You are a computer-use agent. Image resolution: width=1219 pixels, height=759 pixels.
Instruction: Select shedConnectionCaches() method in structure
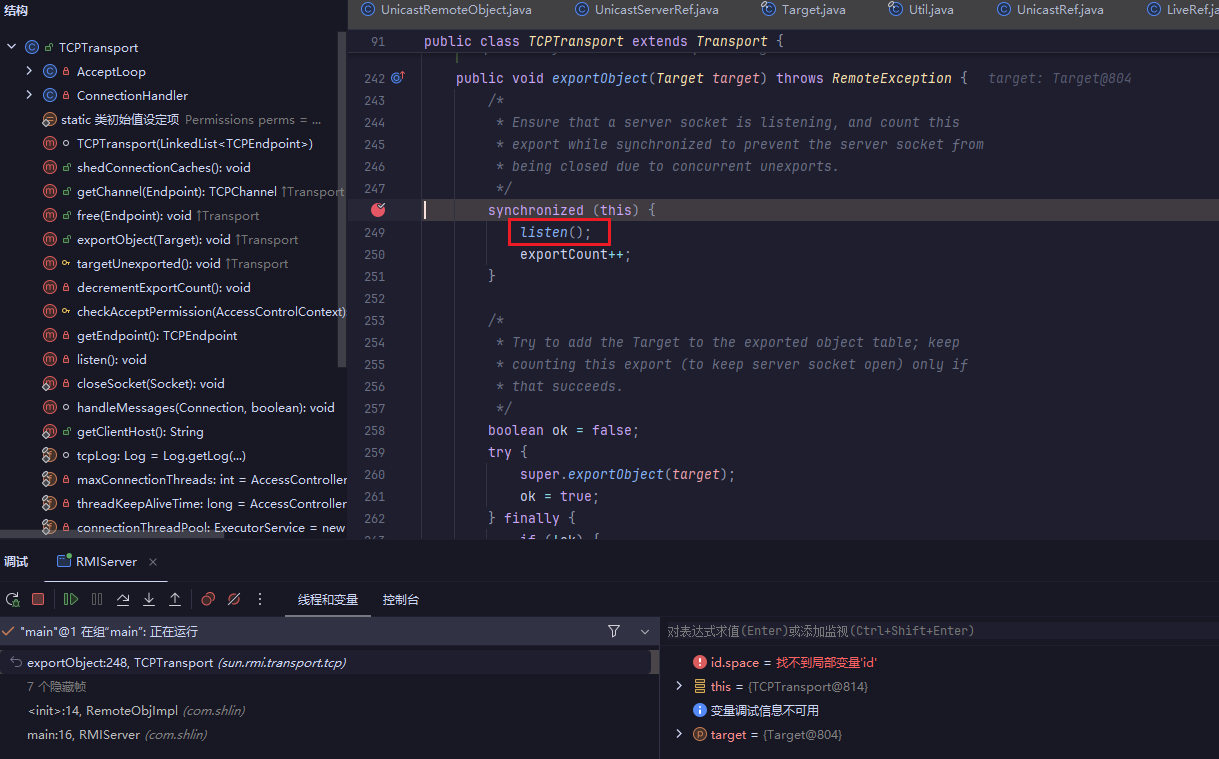pos(163,167)
